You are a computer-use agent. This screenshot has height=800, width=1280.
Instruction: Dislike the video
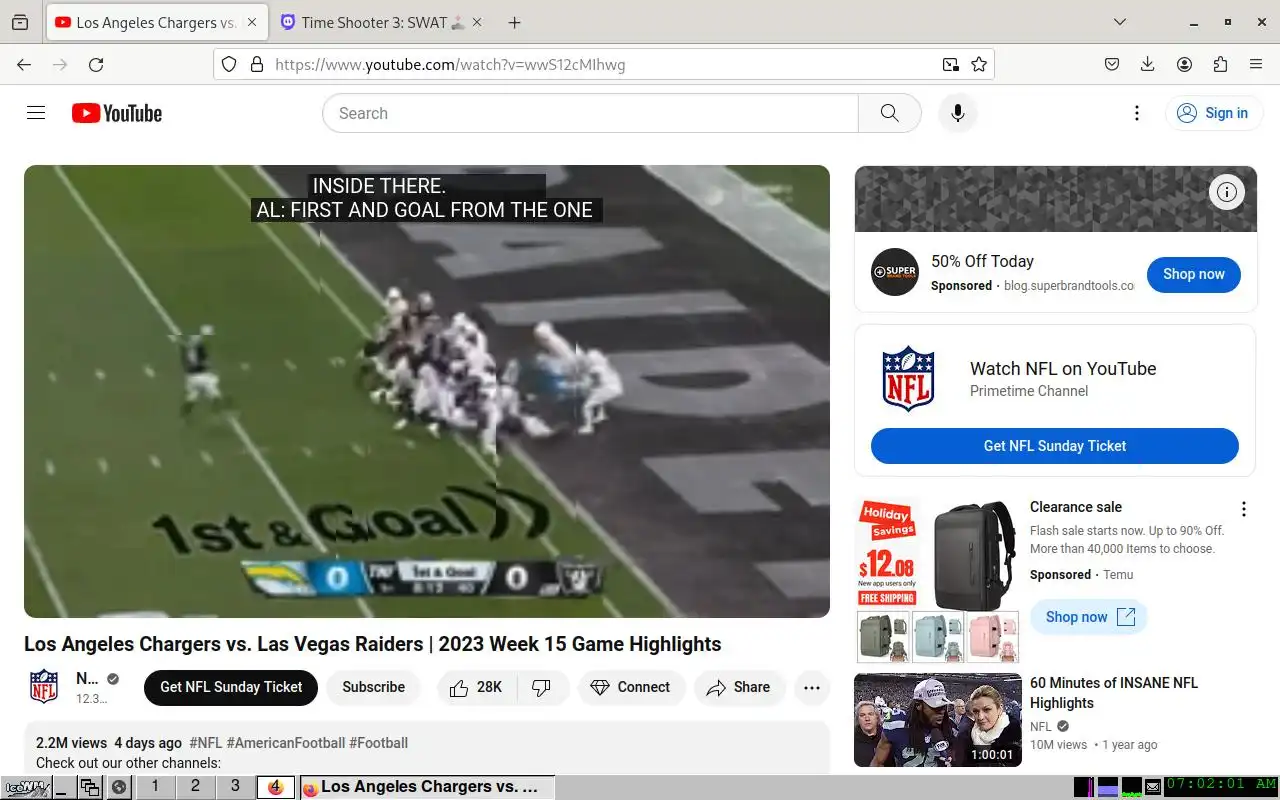(541, 687)
